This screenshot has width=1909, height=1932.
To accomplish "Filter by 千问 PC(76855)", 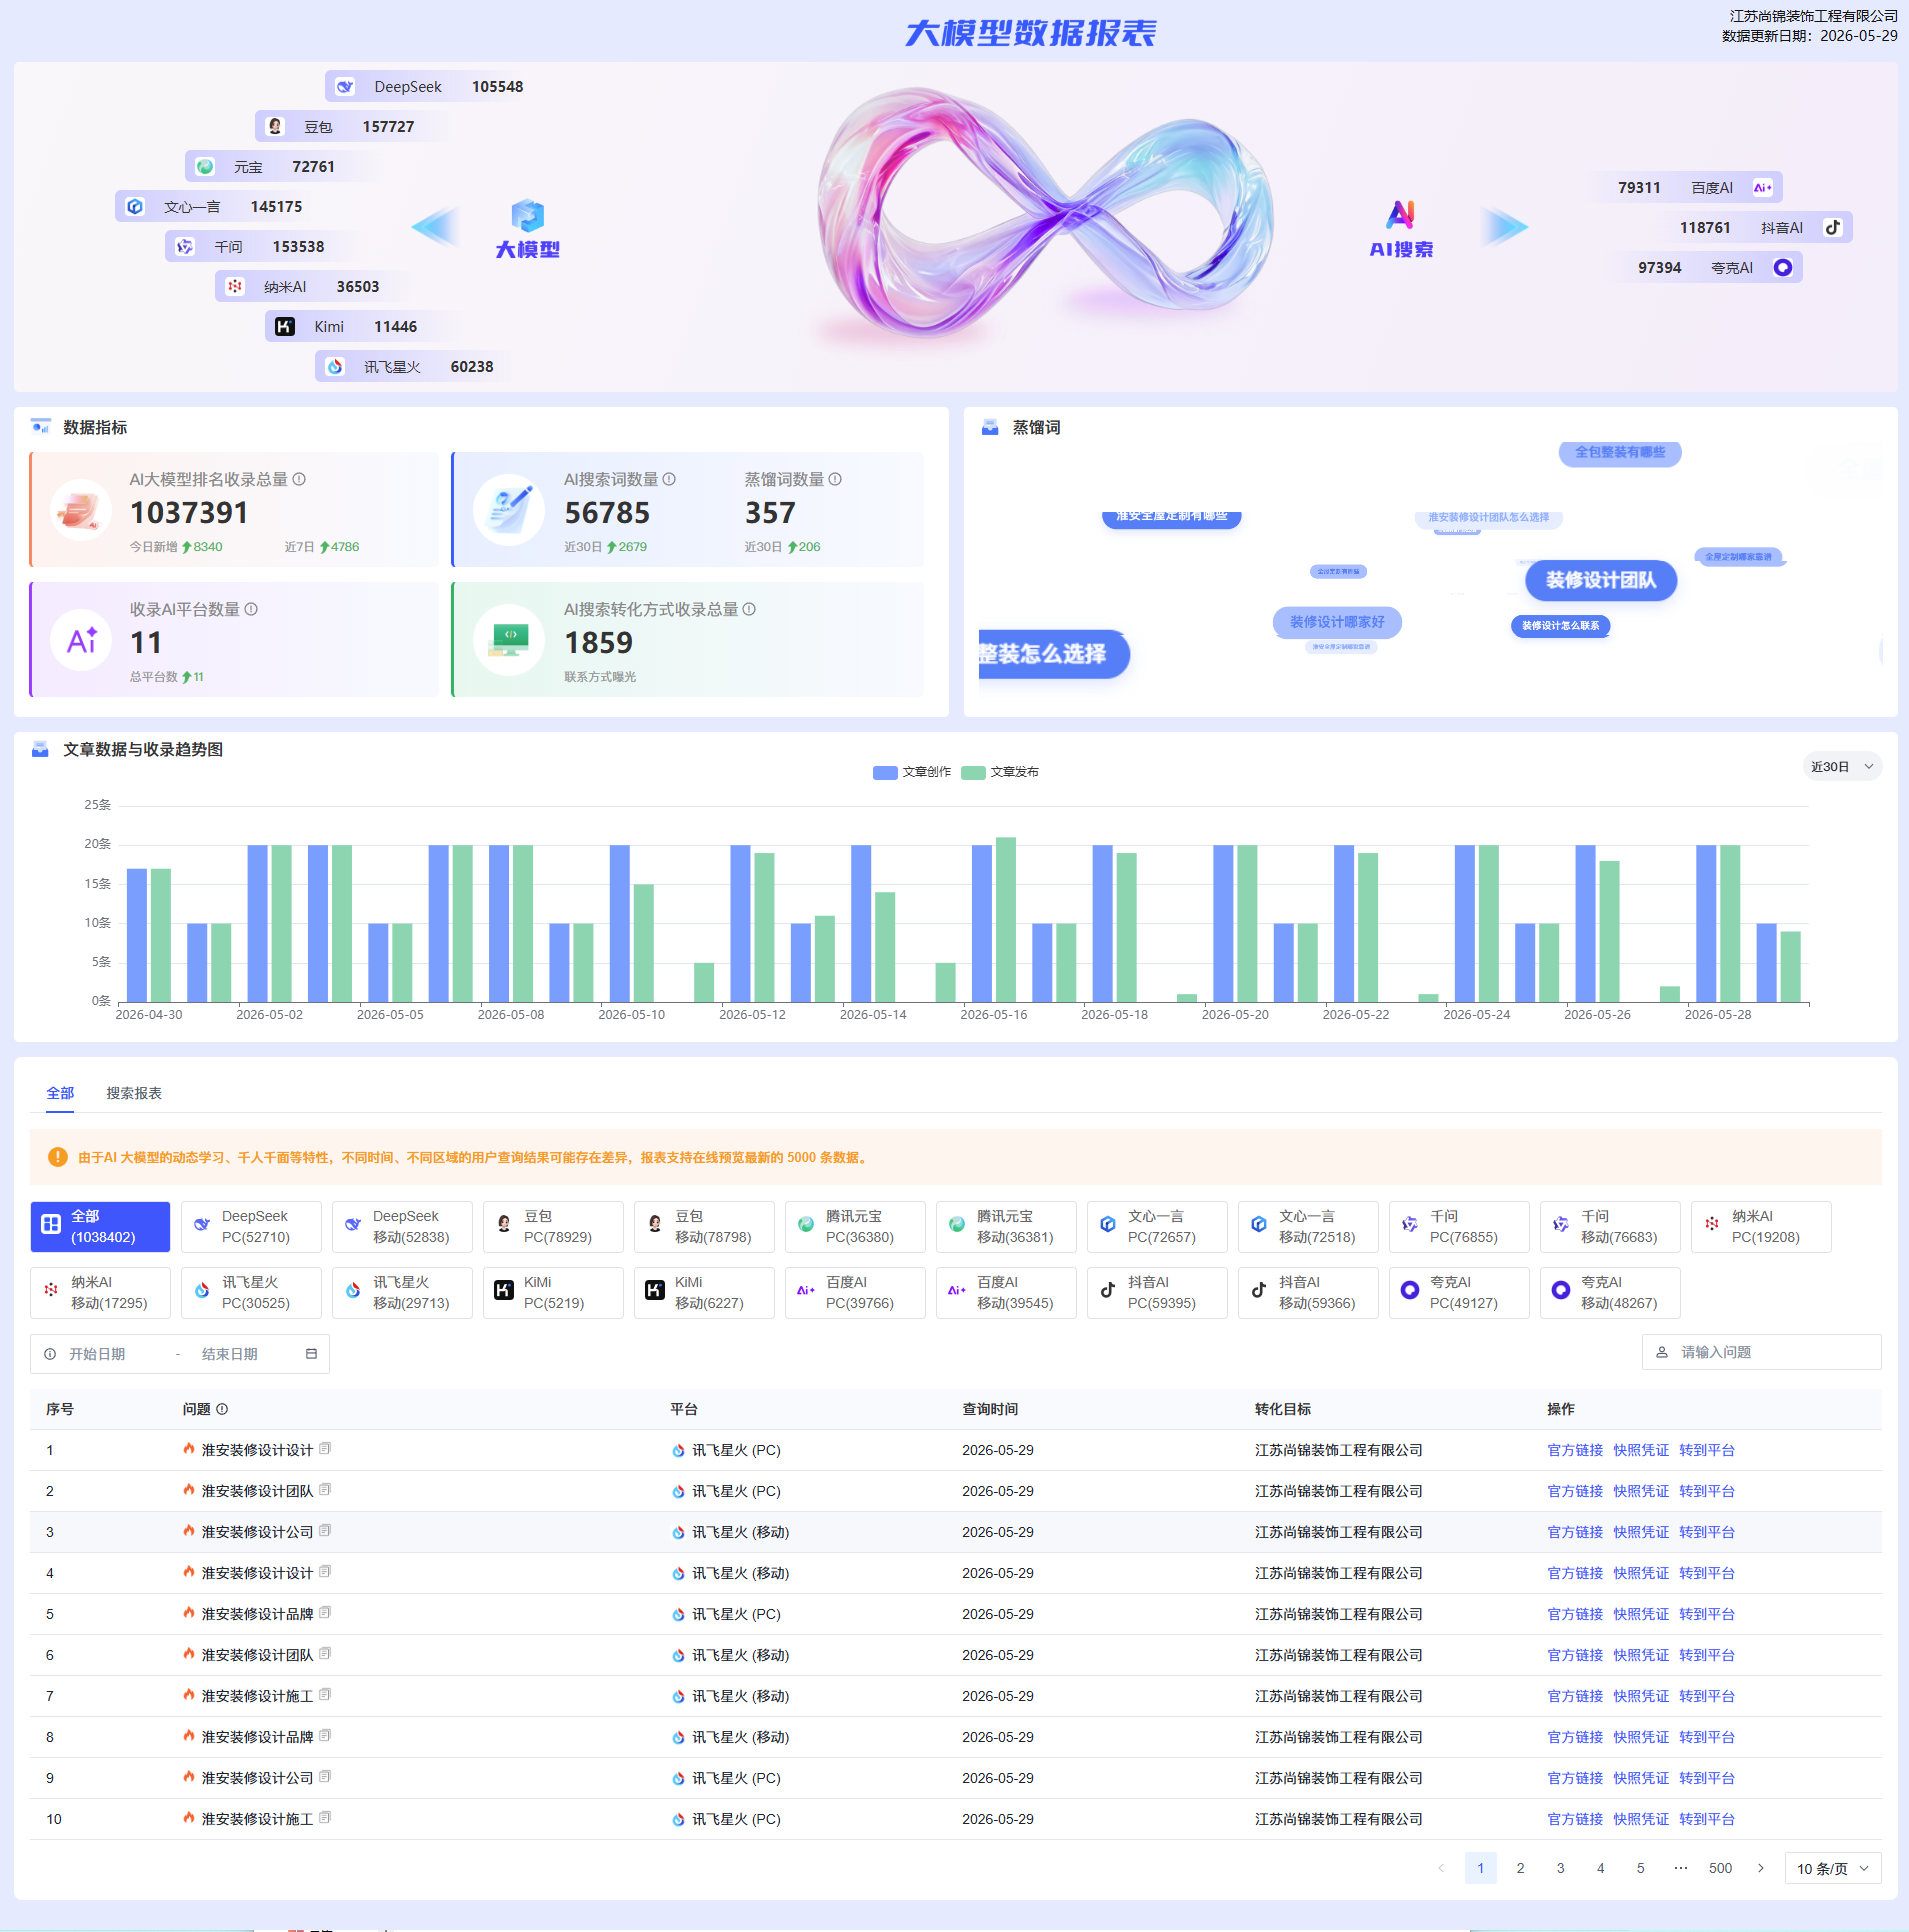I will [1459, 1227].
